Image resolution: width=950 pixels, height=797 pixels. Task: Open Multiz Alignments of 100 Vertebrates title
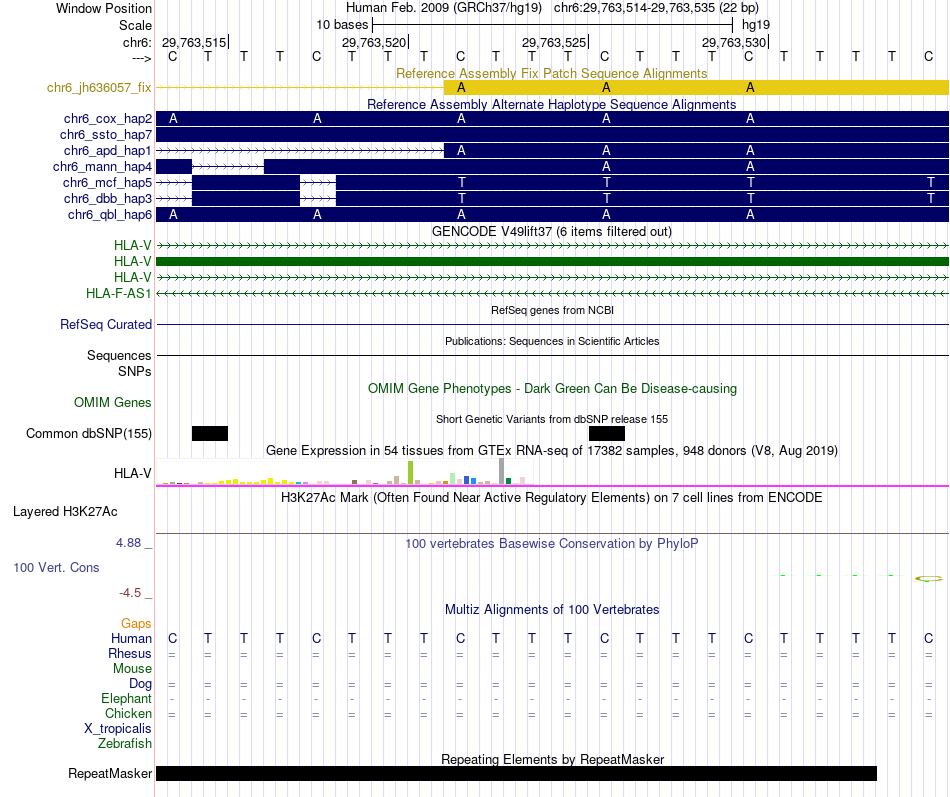pyautogui.click(x=552, y=610)
